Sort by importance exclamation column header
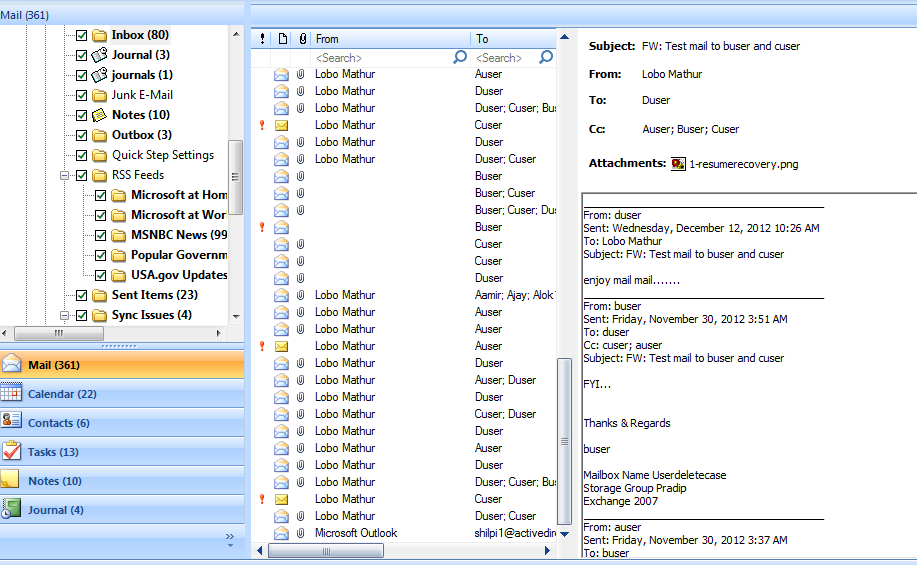The image size is (917, 565). [x=262, y=39]
